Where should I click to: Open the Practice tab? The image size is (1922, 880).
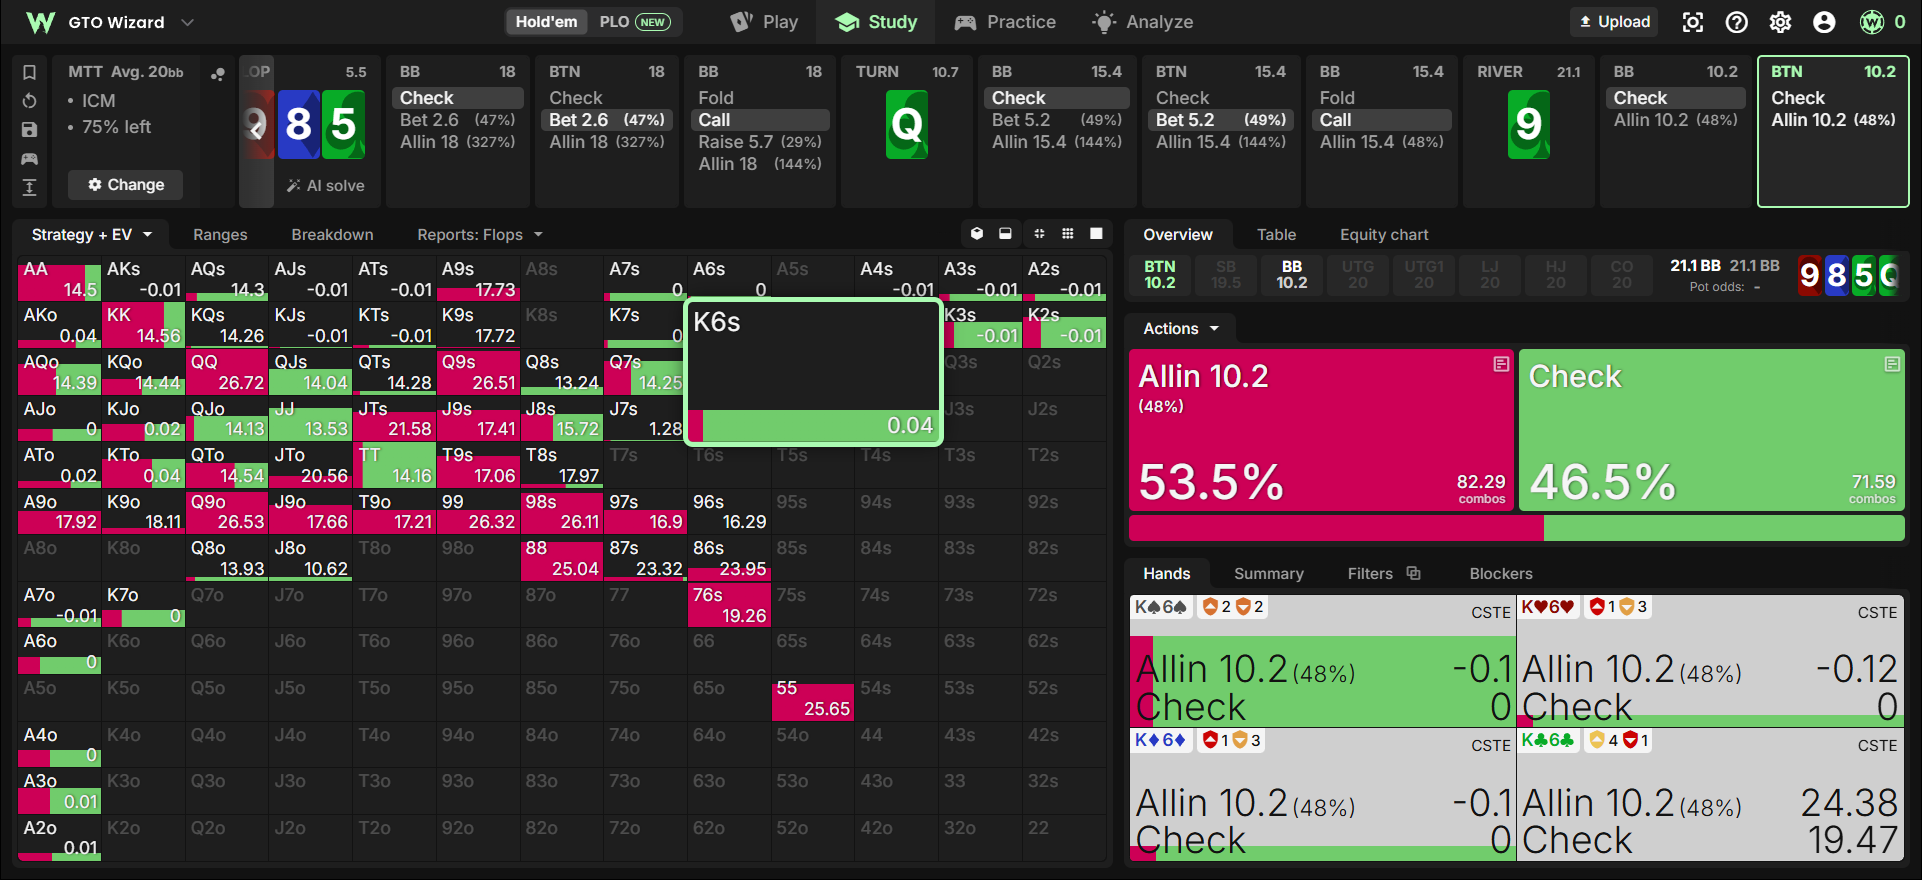[x=1005, y=22]
